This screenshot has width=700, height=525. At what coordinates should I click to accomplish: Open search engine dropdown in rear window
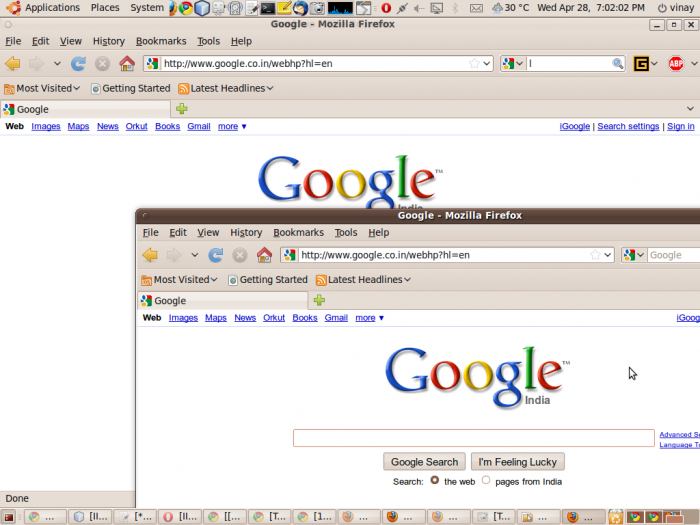click(519, 64)
